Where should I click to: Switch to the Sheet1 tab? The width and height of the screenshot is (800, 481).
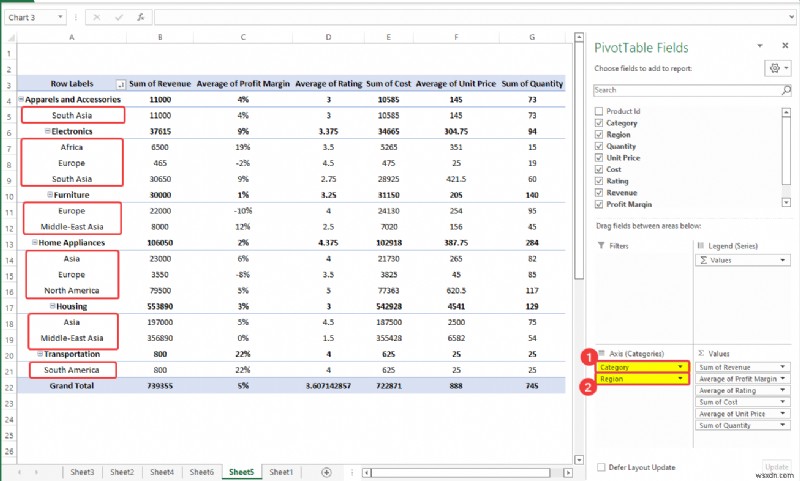[x=281, y=472]
